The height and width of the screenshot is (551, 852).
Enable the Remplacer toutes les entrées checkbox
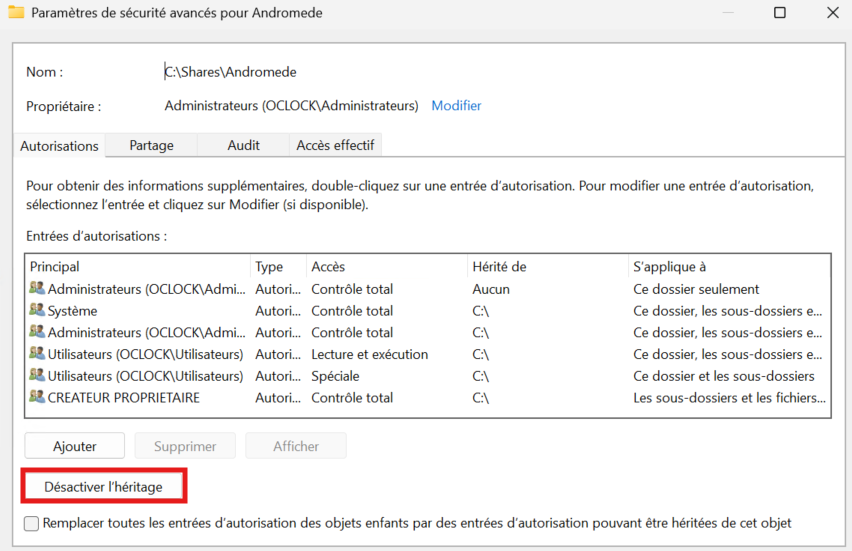click(32, 523)
